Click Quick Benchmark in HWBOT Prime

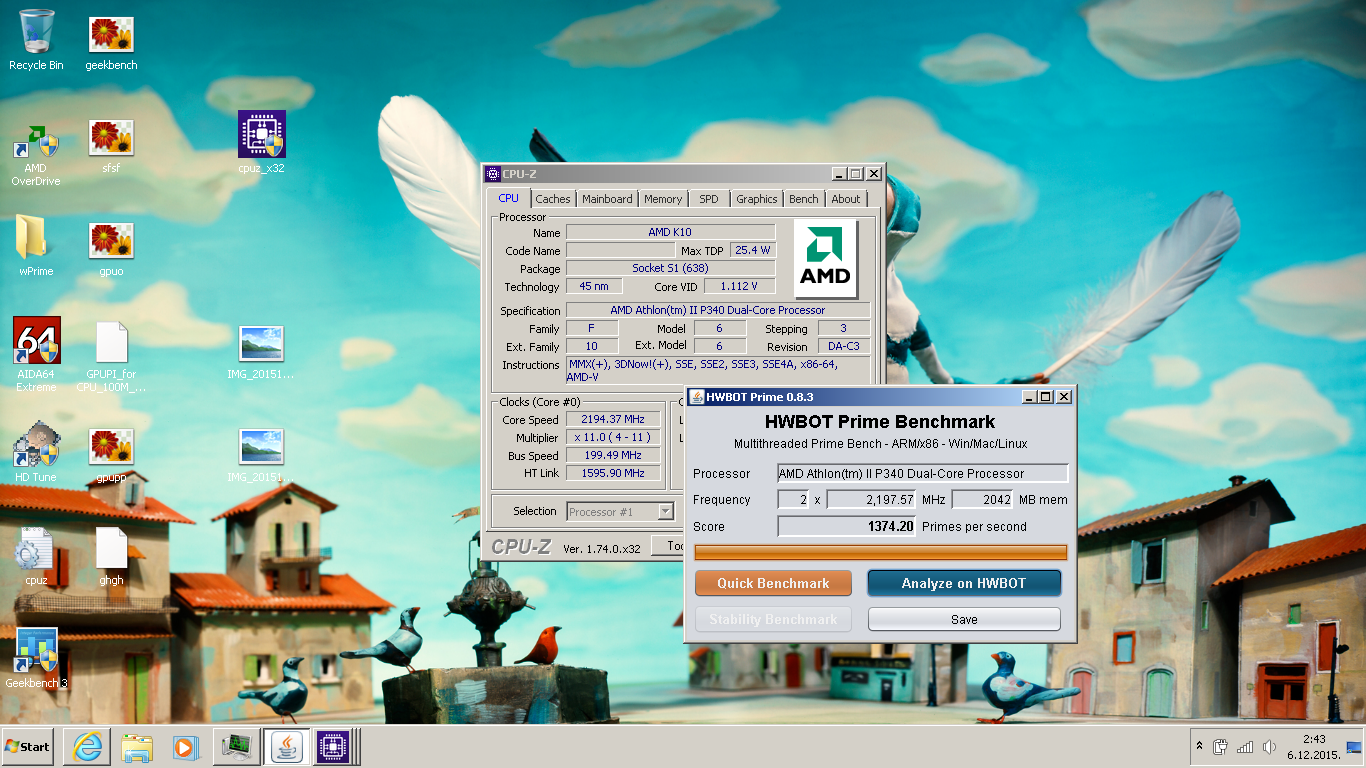click(x=773, y=583)
